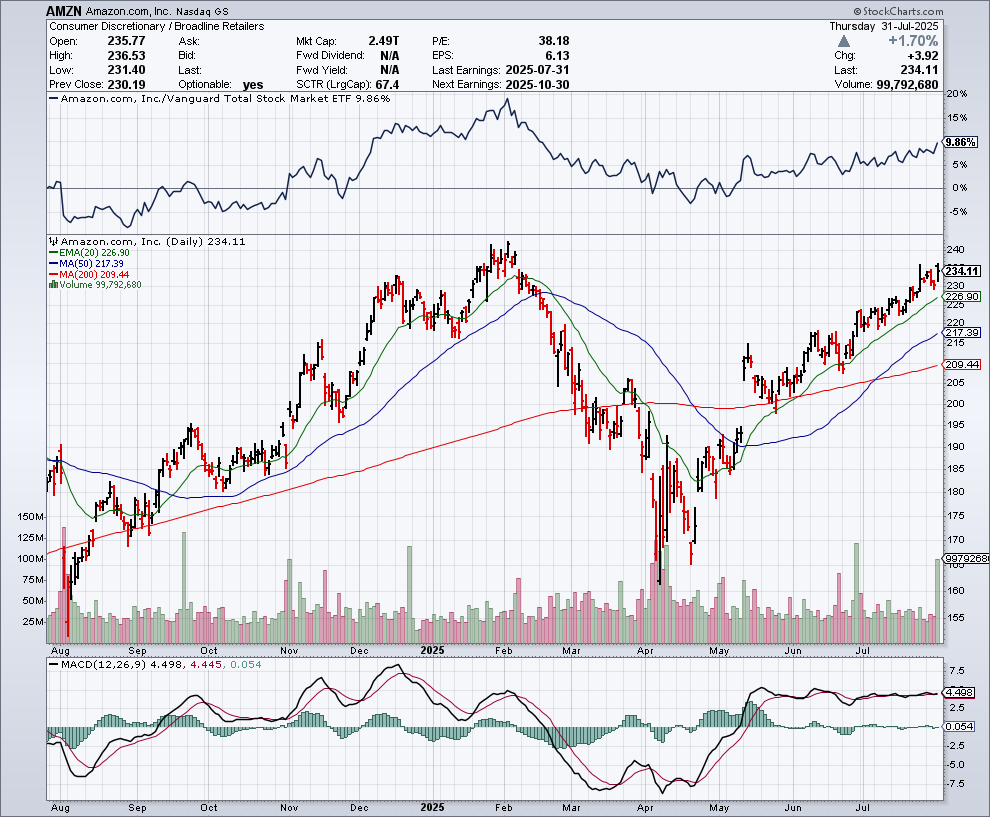Click the Optionable value yes

pos(253,85)
